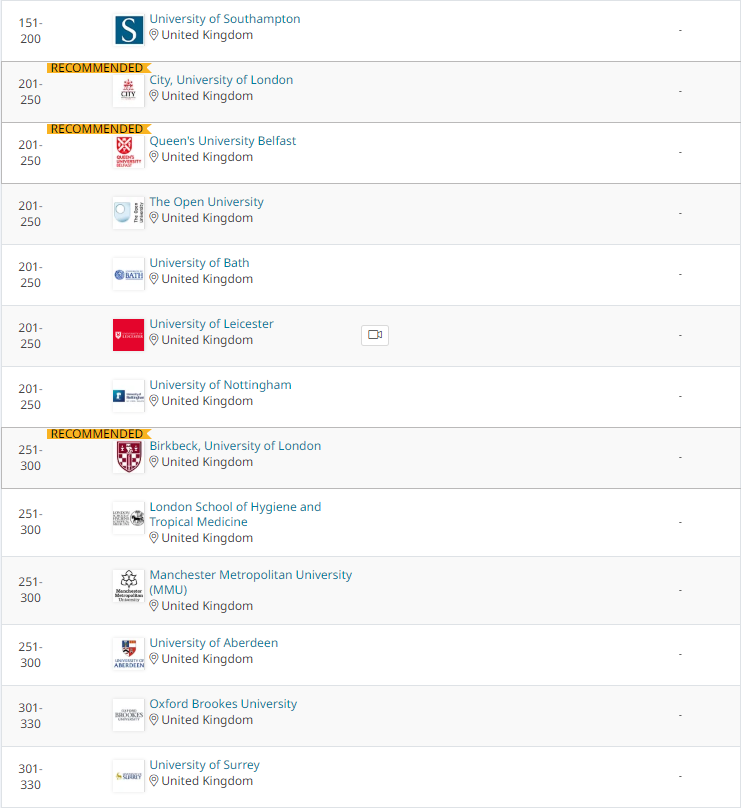Open the Queen's University Belfast crest logo

click(128, 152)
